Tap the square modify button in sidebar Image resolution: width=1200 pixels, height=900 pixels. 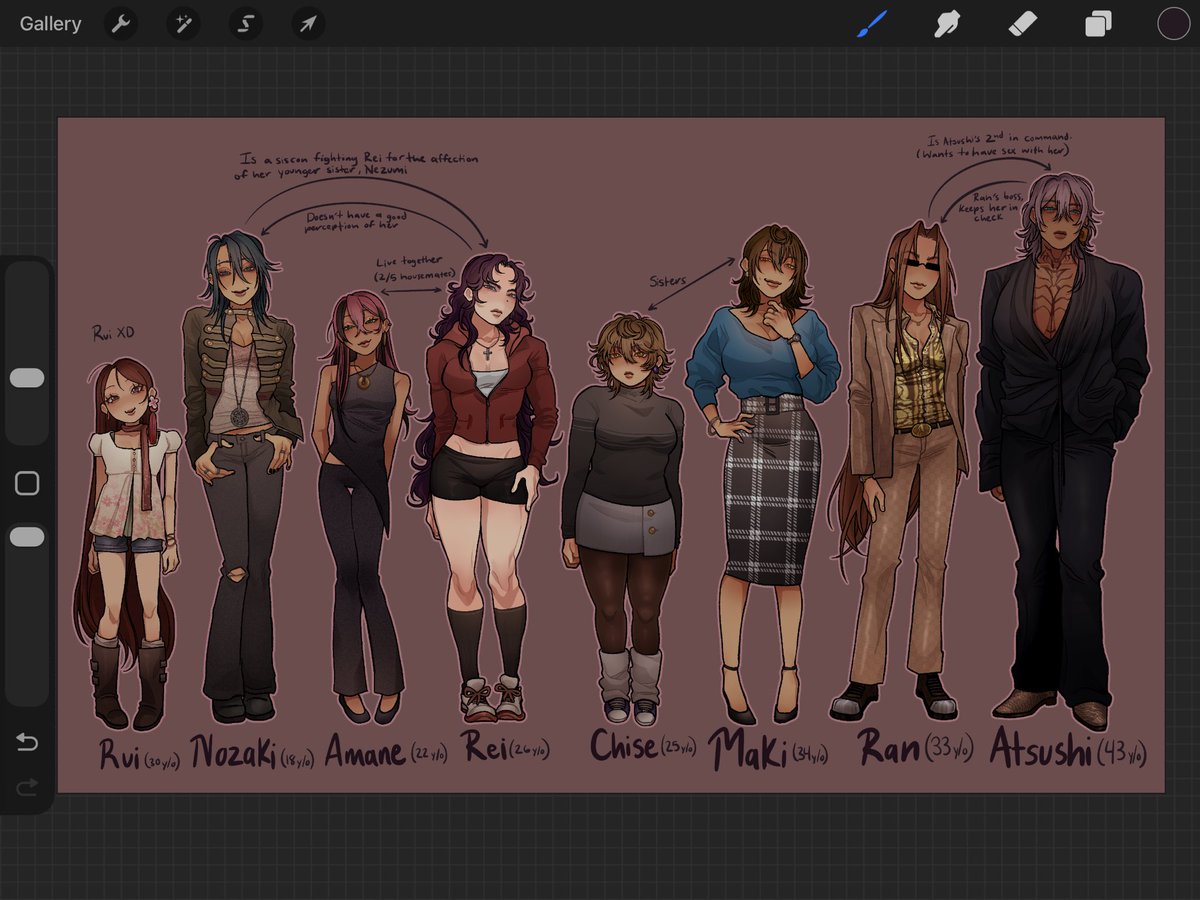(27, 484)
